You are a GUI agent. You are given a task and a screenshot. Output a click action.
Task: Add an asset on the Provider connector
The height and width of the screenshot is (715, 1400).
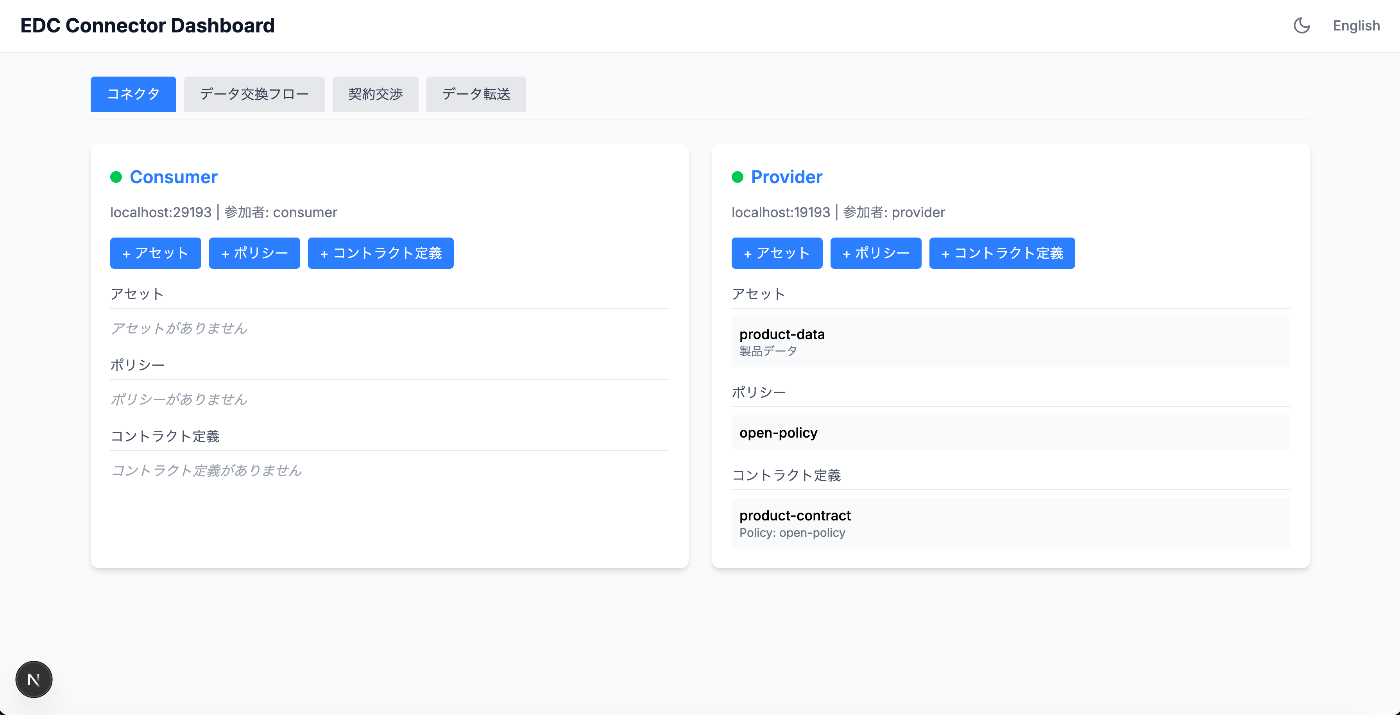[777, 253]
